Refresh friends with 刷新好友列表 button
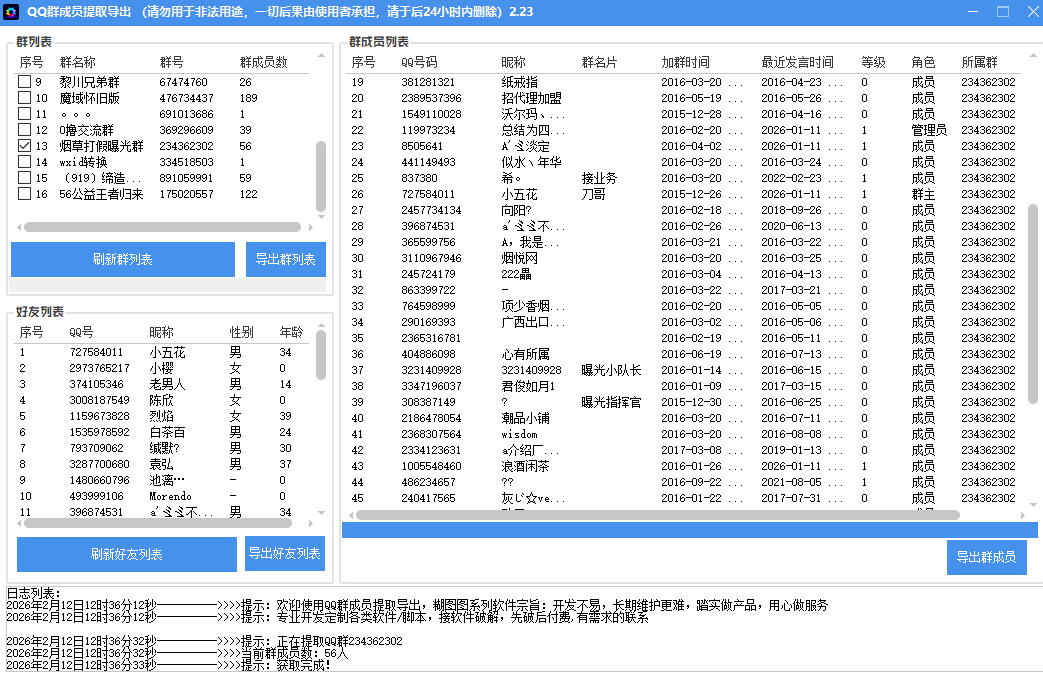The width and height of the screenshot is (1043, 676). point(127,554)
